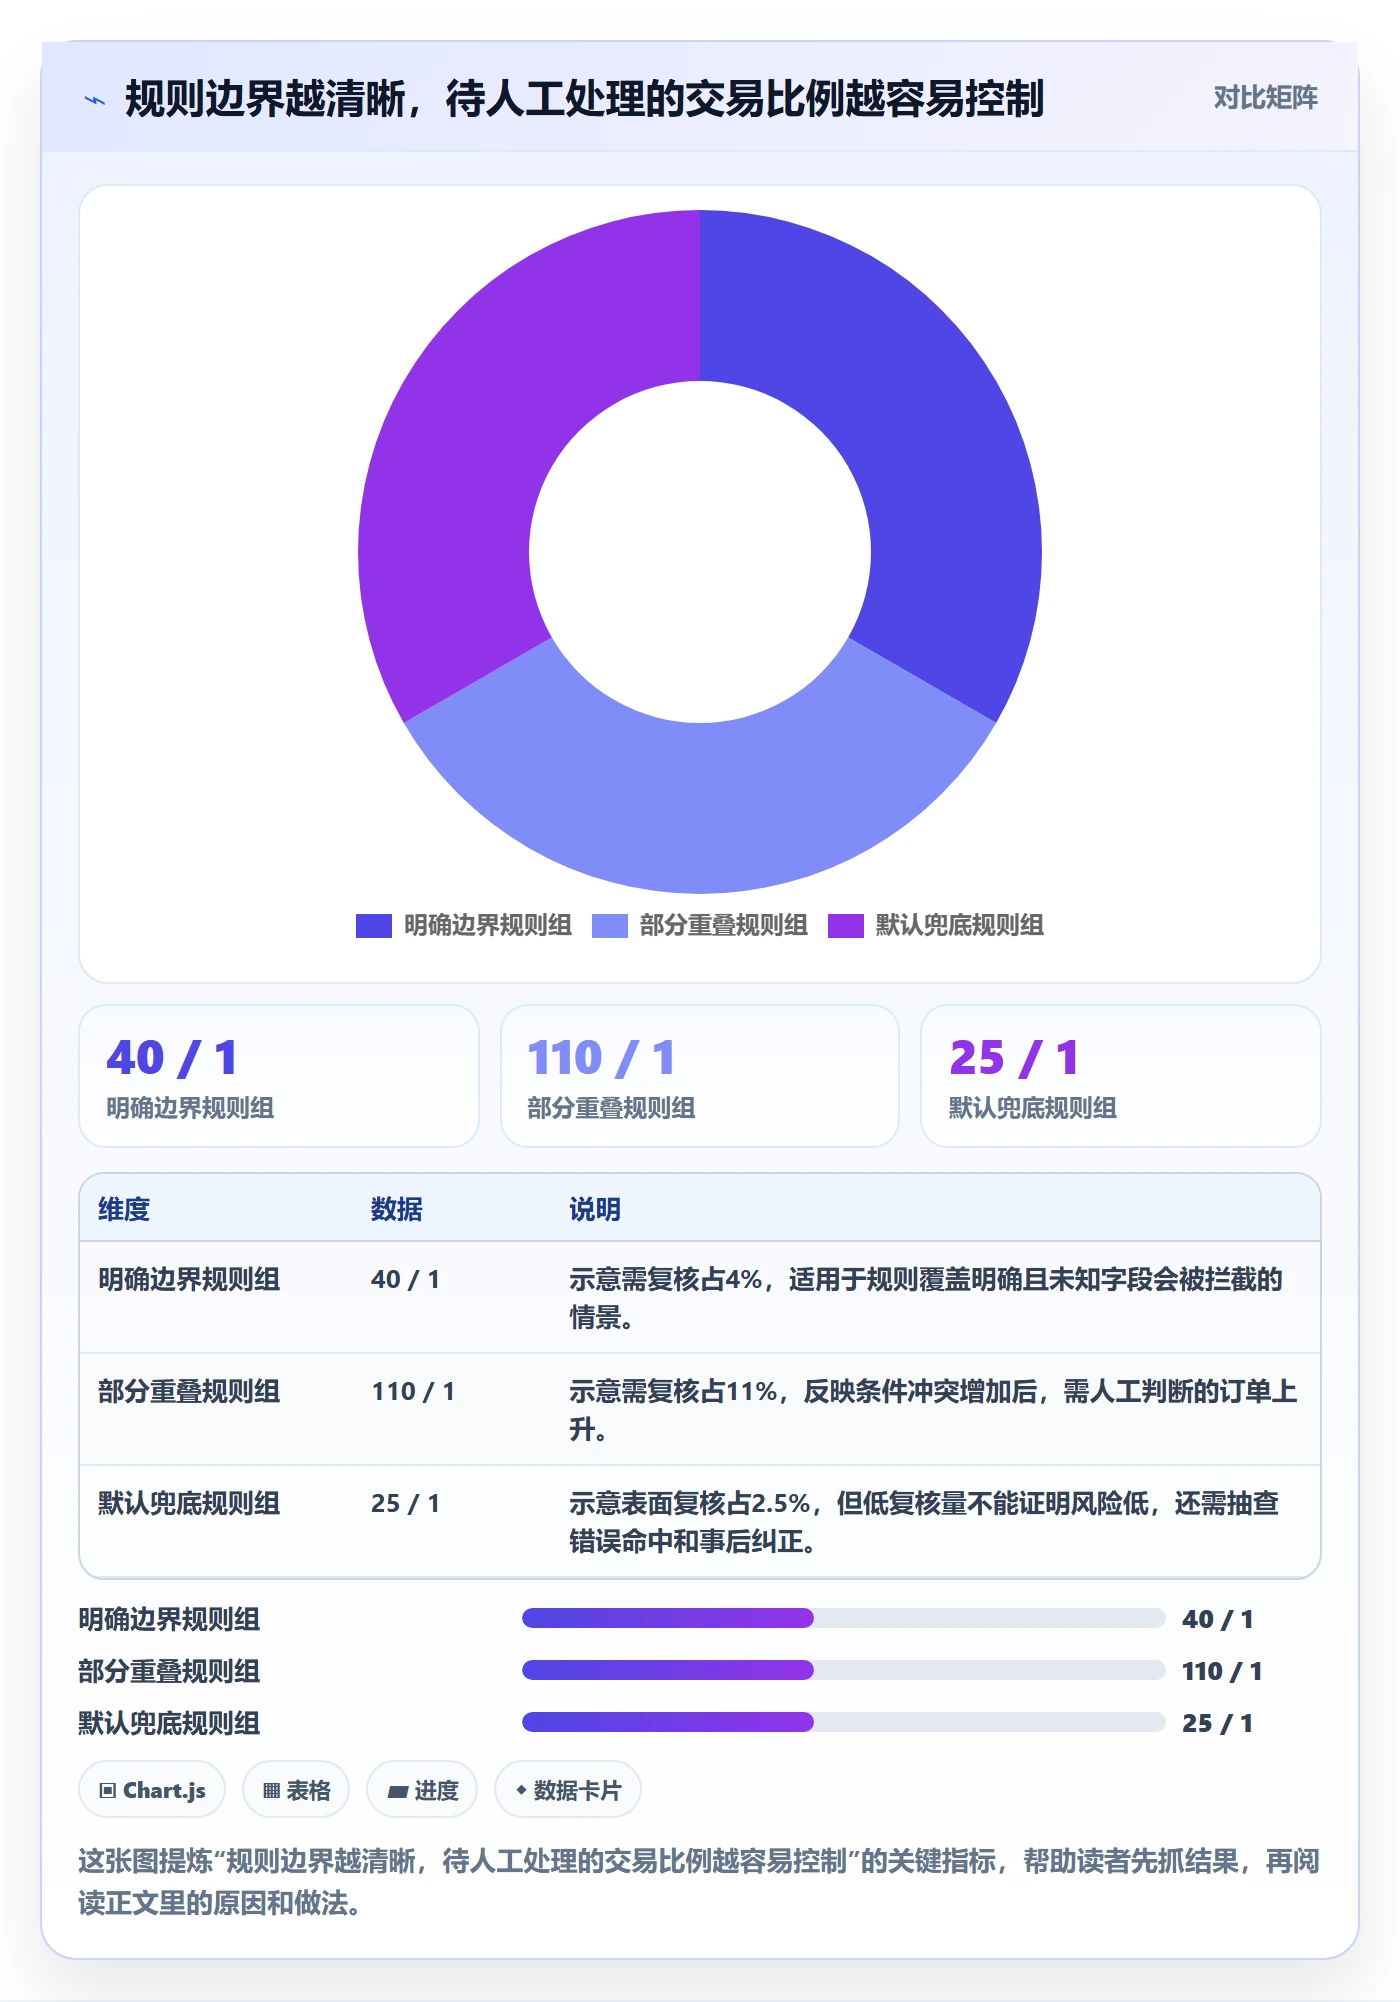
Task: Click the 部分重叠规则组 legend label
Action: click(723, 926)
